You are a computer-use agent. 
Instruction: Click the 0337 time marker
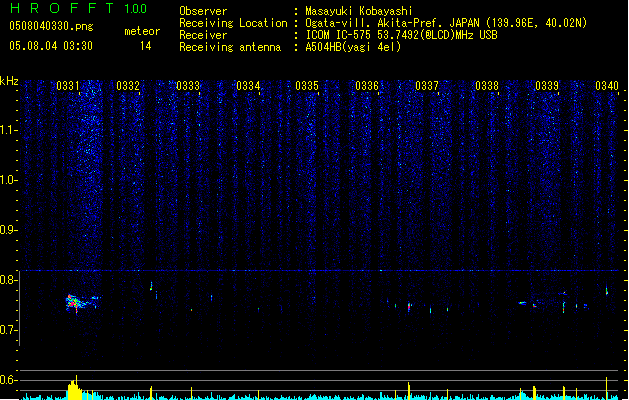click(427, 86)
